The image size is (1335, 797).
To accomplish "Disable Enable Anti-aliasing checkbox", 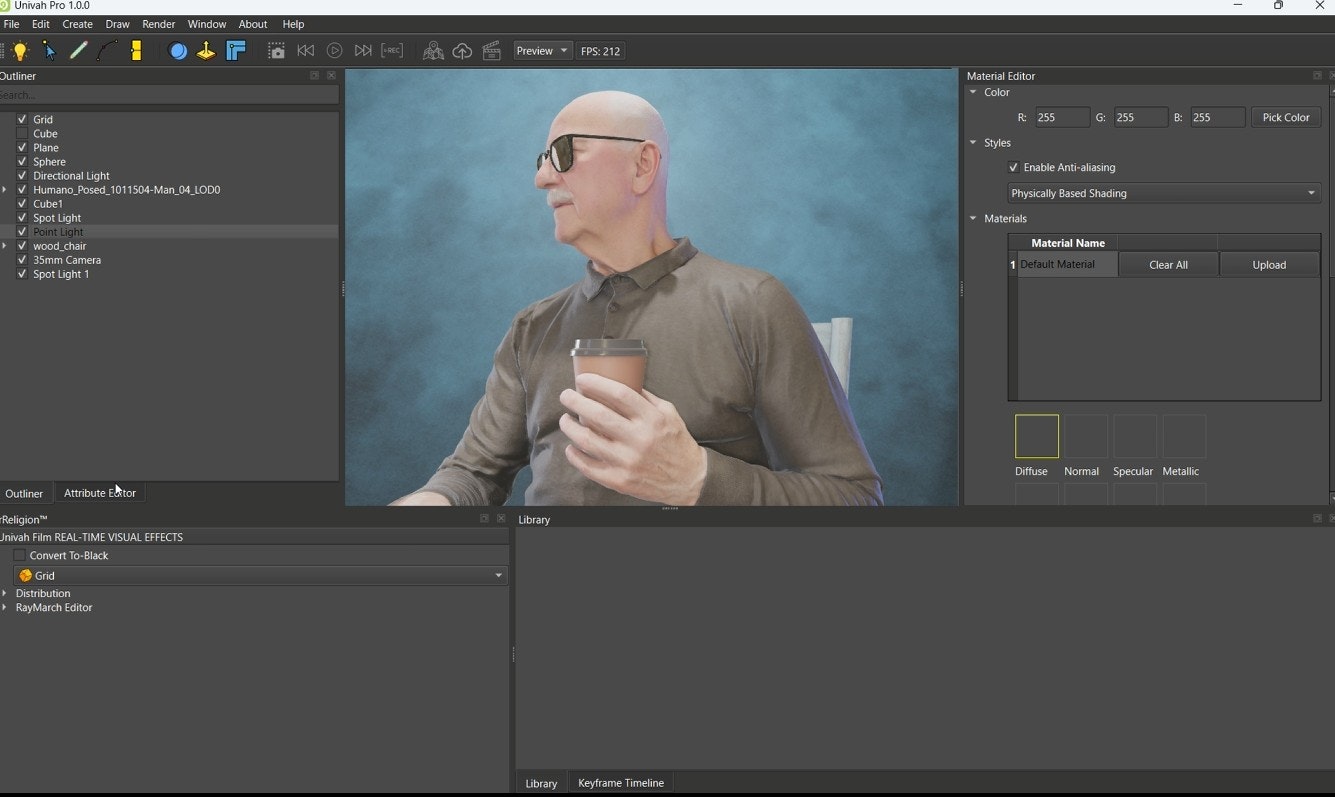I will coord(1013,168).
